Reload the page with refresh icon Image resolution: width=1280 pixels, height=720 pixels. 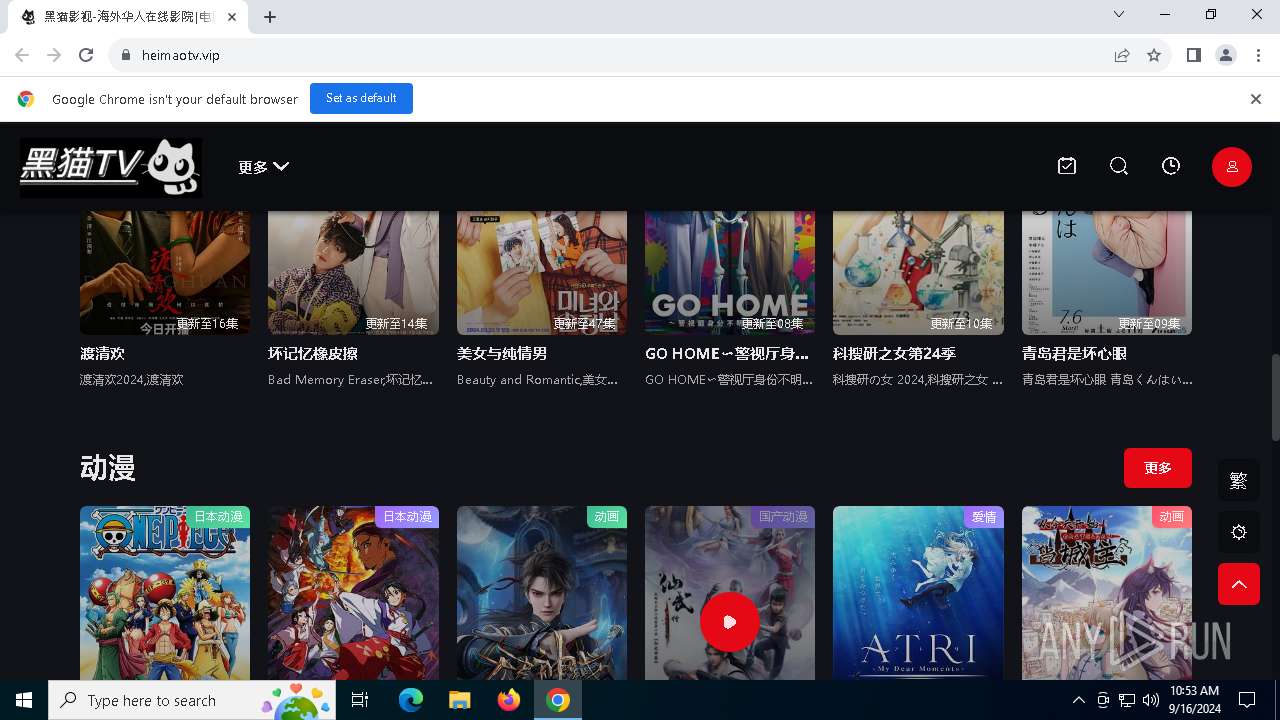(x=86, y=55)
